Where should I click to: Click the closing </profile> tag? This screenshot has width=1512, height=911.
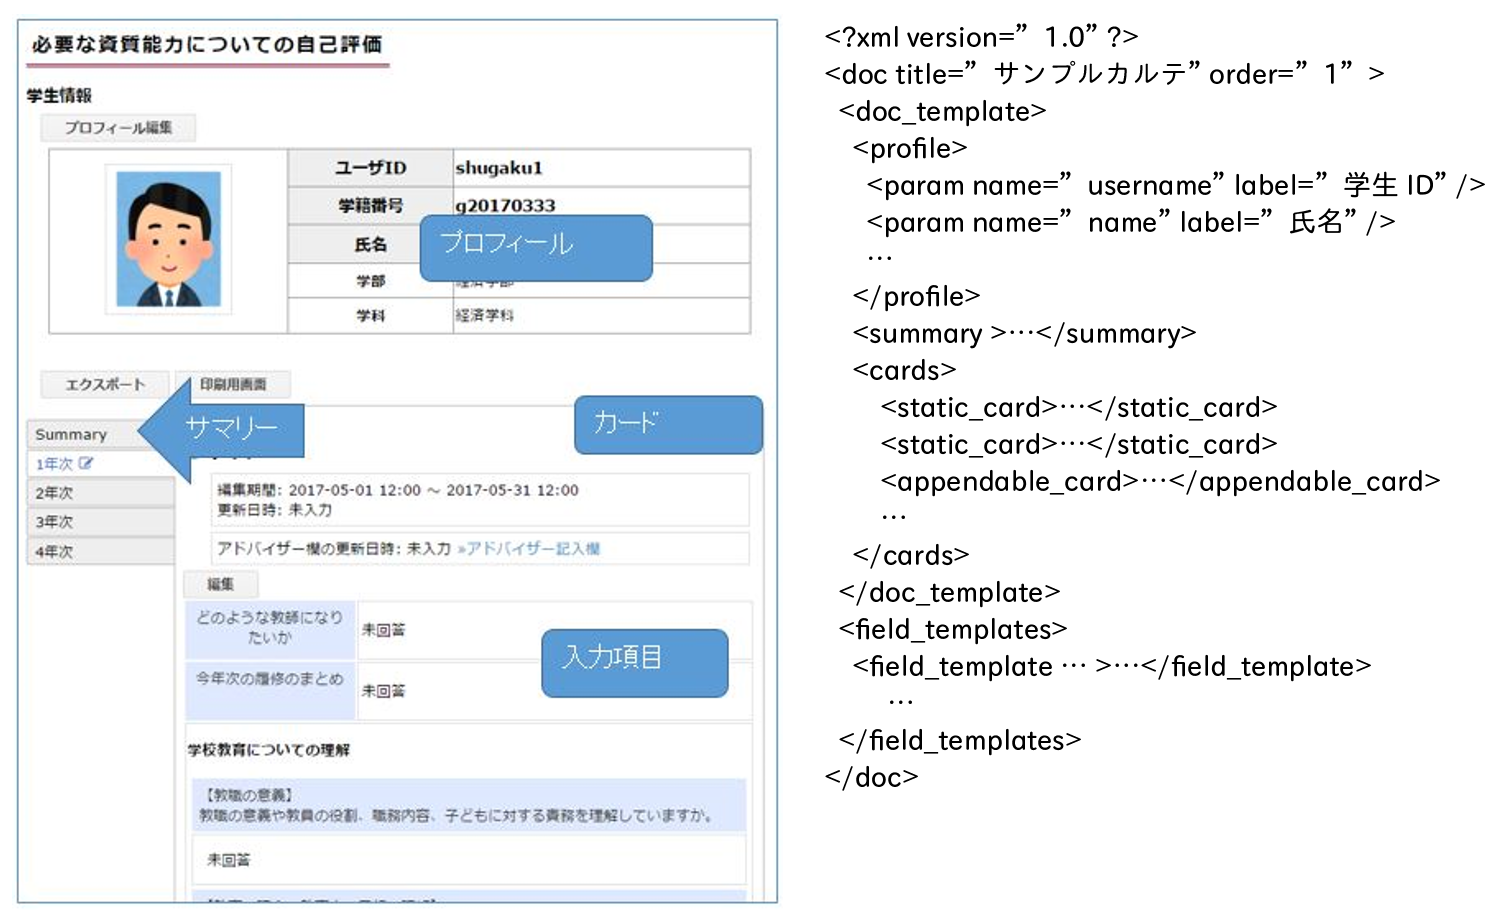(x=916, y=297)
